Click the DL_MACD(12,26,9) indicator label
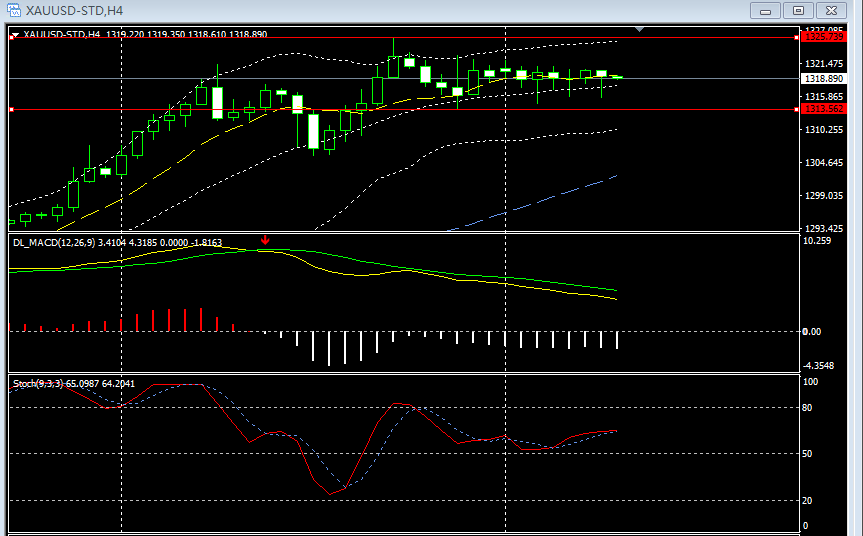863x536 pixels. [62, 242]
